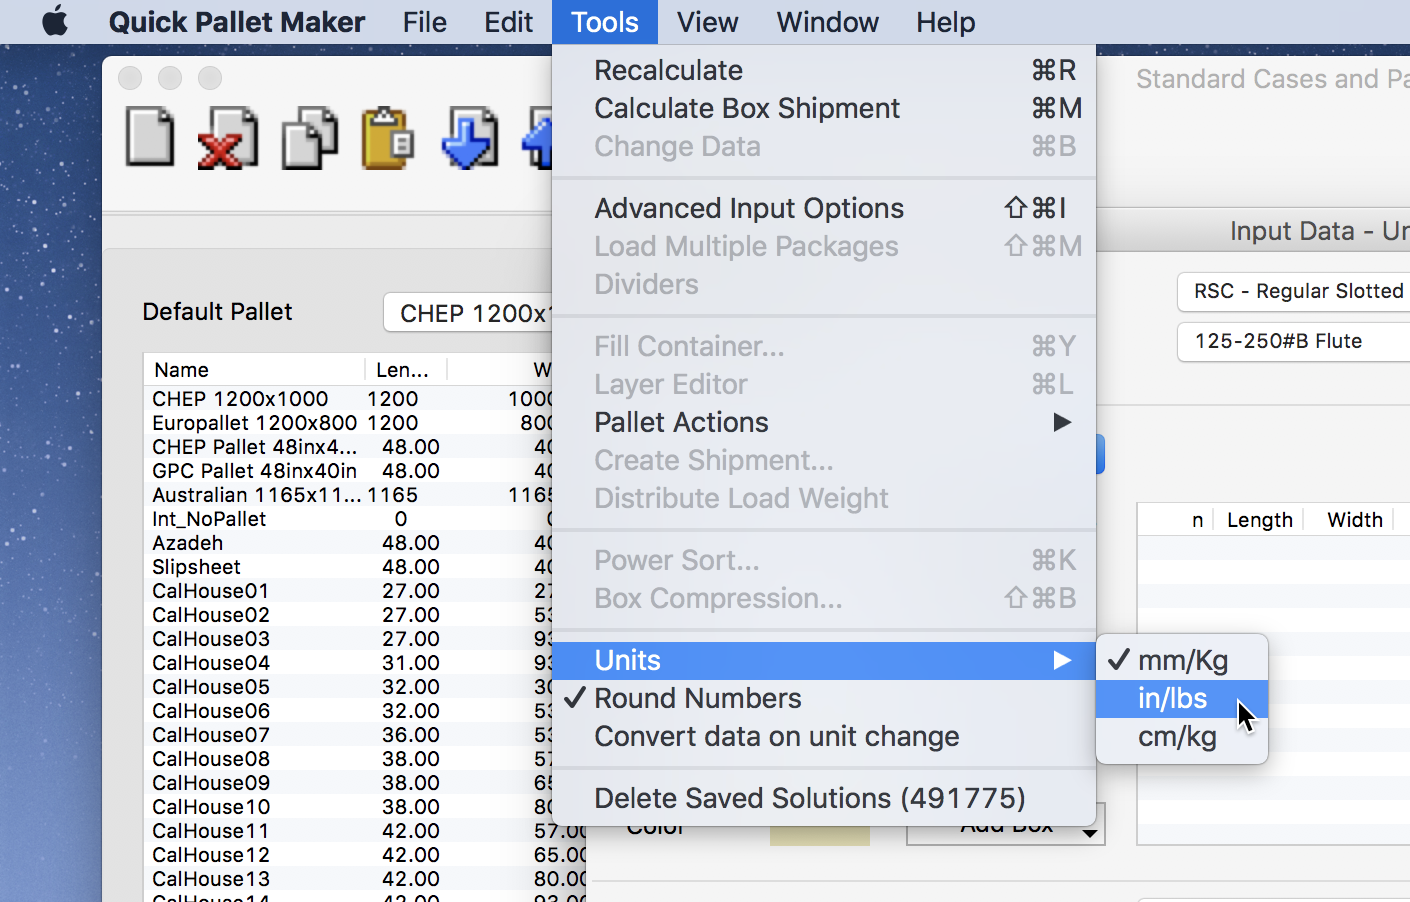Toggle Round Numbers option
This screenshot has width=1410, height=902.
[x=824, y=698]
